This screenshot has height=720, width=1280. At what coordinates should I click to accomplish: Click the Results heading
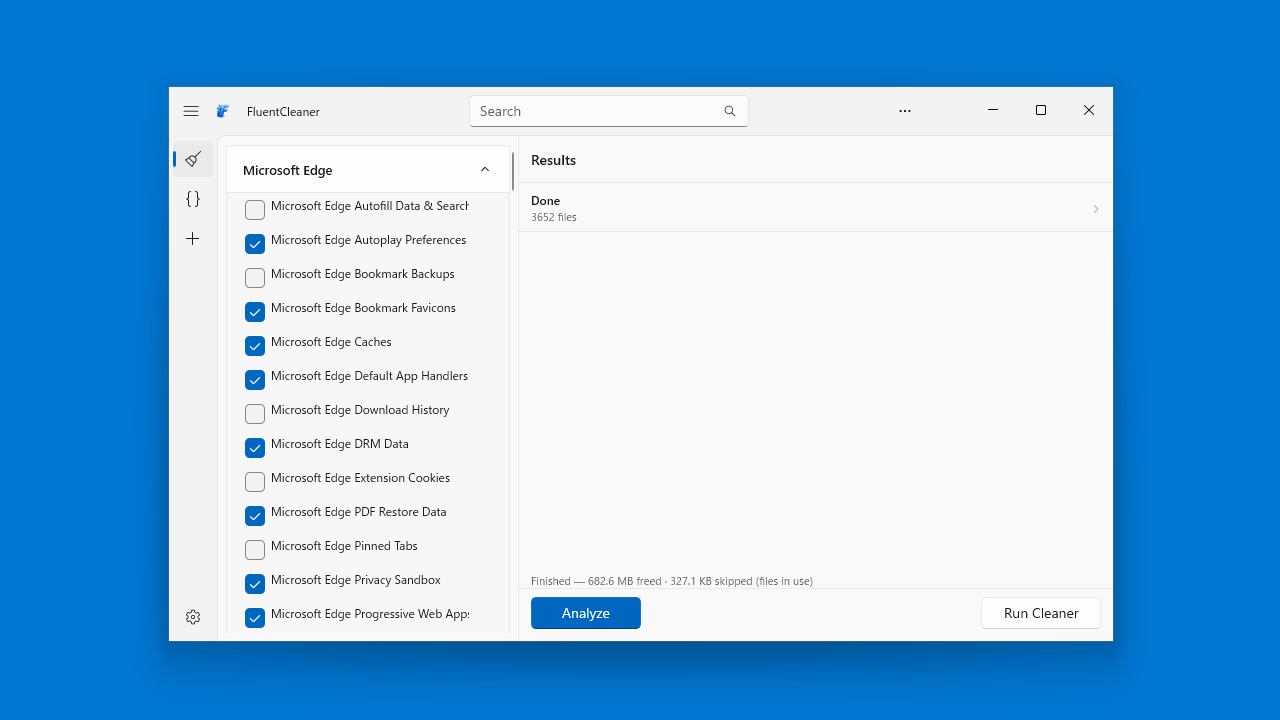tap(554, 160)
